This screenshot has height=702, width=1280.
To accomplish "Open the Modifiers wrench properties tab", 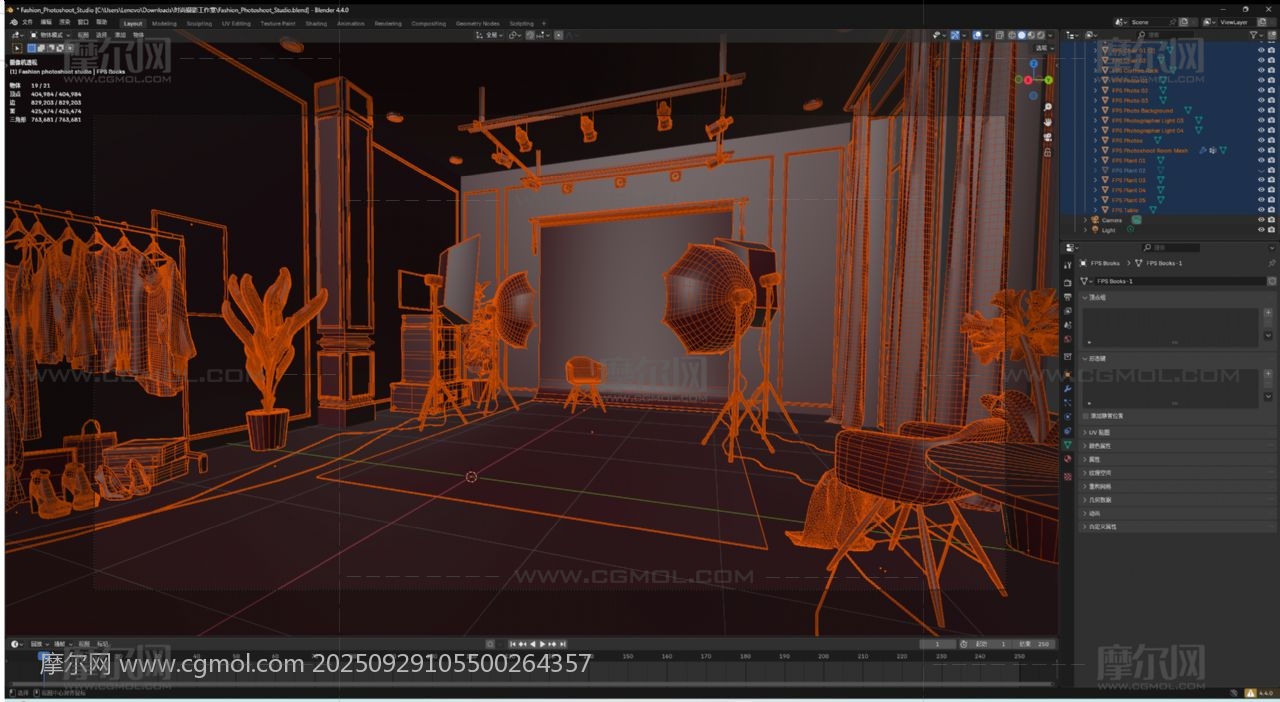I will [1068, 388].
